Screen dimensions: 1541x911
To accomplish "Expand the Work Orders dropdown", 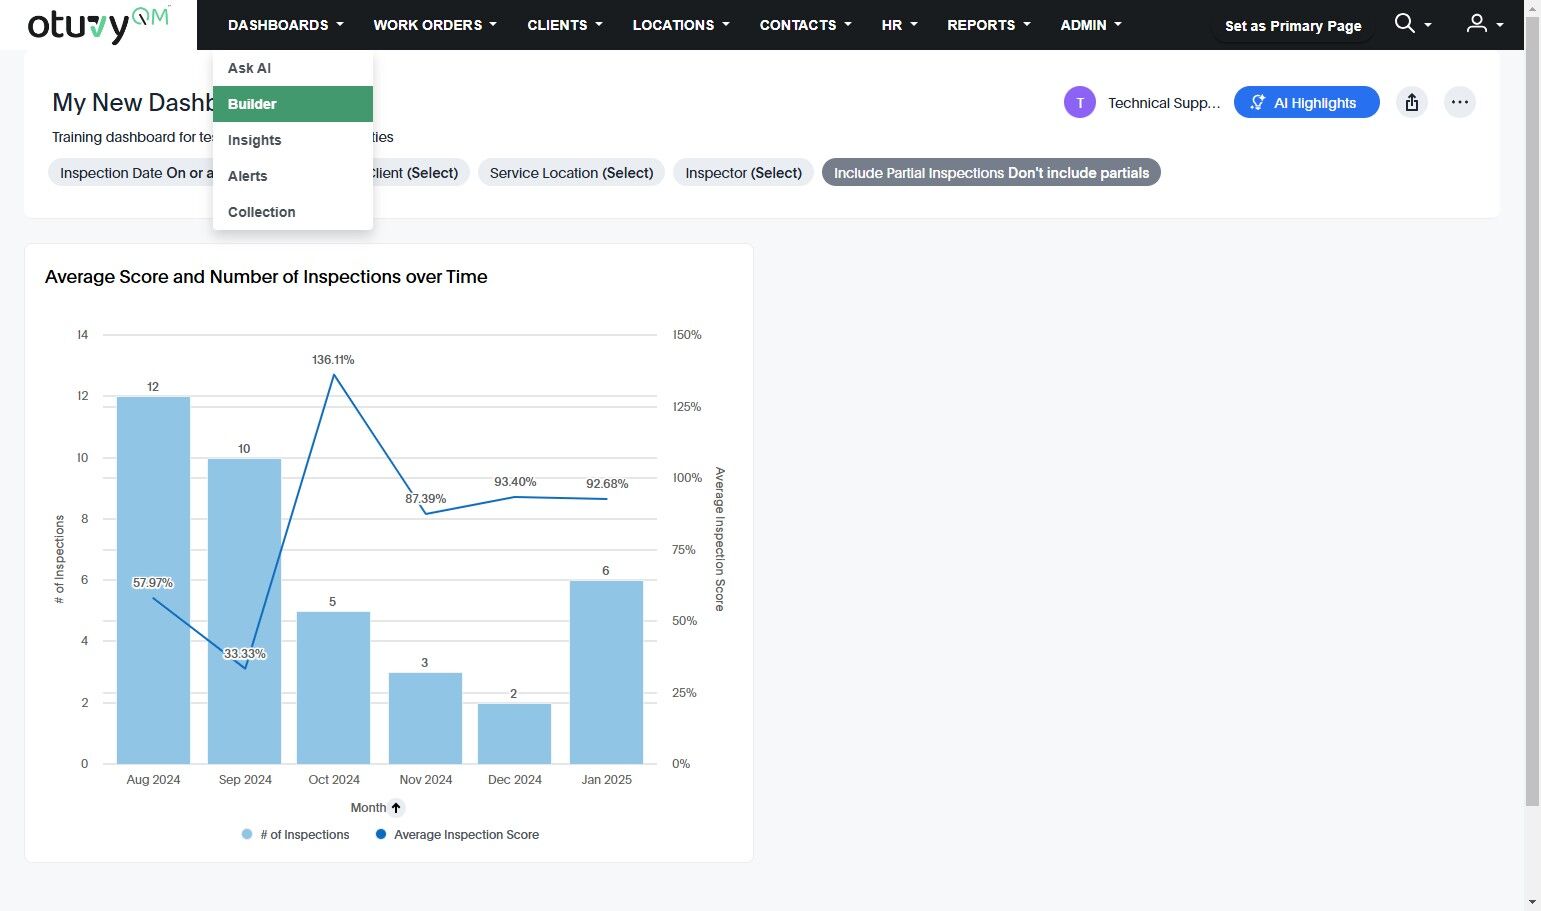I will pos(434,25).
